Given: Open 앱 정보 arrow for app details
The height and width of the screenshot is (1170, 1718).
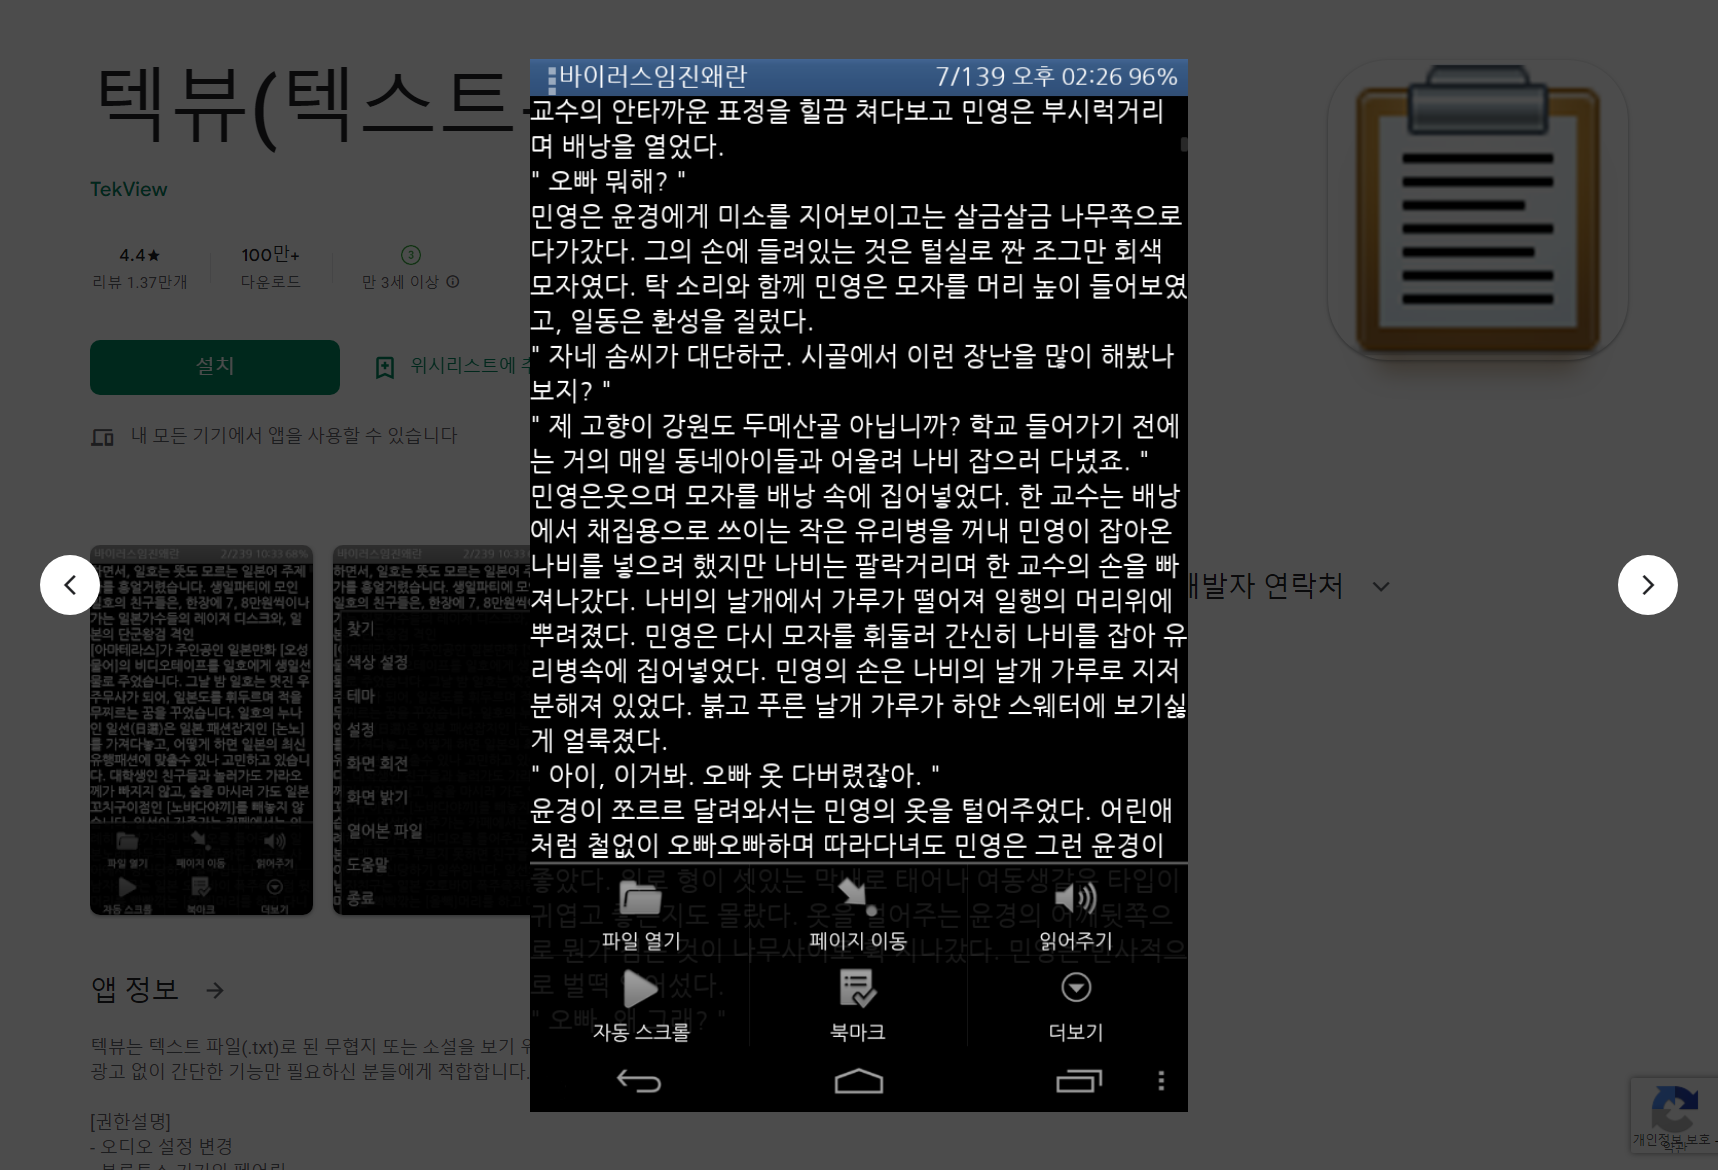Looking at the screenshot, I should 215,990.
